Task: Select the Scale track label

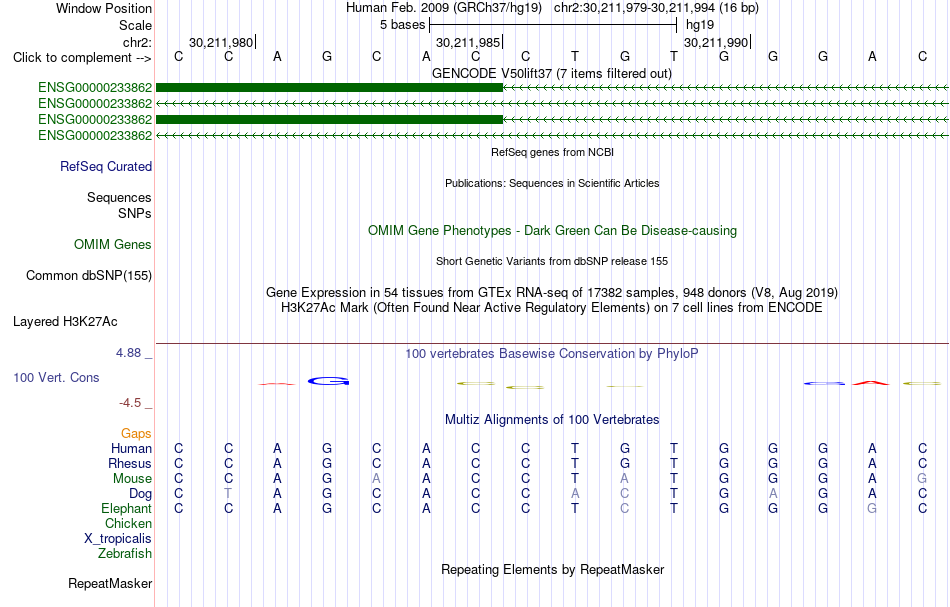Action: coord(135,25)
